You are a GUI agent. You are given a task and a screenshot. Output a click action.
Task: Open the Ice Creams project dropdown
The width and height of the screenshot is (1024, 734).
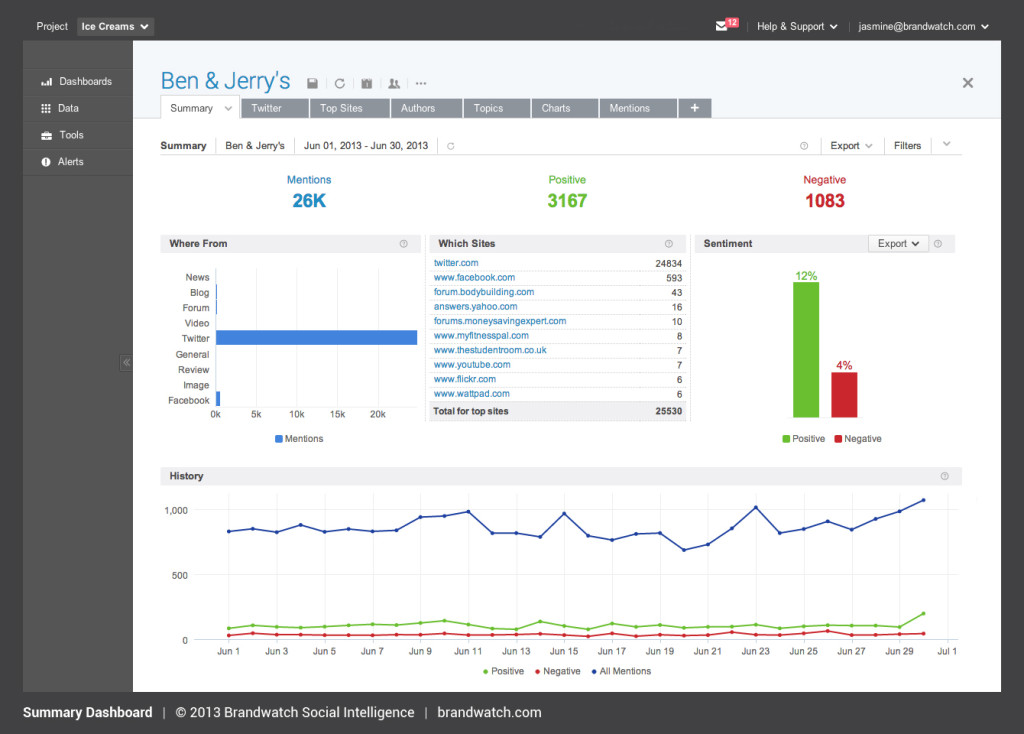pos(116,27)
